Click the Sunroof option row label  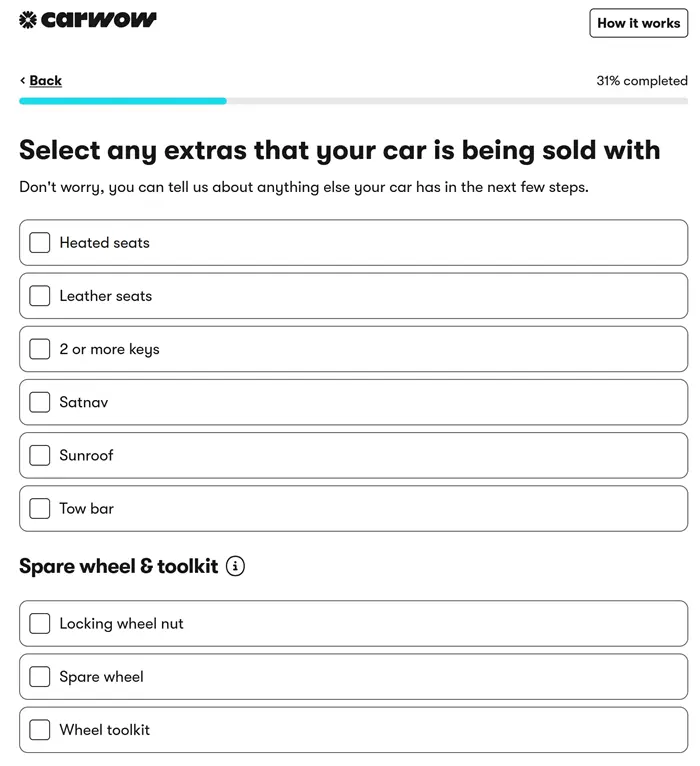point(86,455)
